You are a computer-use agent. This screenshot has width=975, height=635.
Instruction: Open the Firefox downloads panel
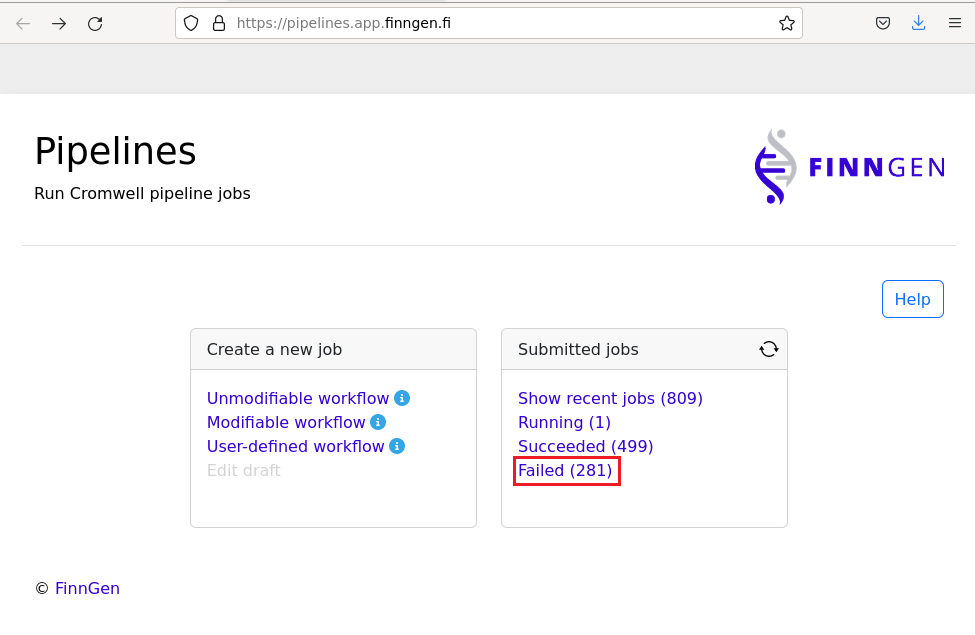tap(919, 23)
